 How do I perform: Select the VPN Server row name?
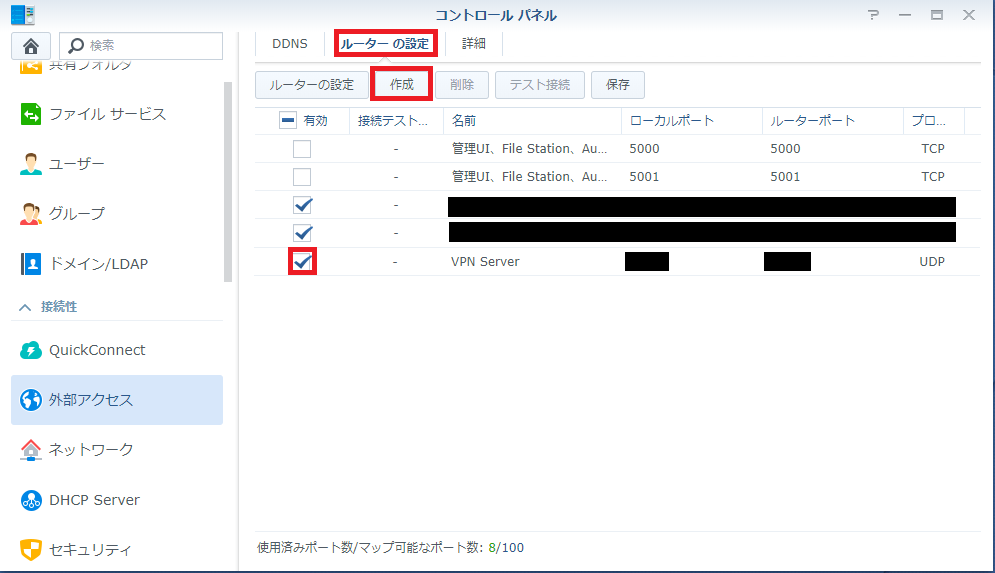[x=485, y=261]
